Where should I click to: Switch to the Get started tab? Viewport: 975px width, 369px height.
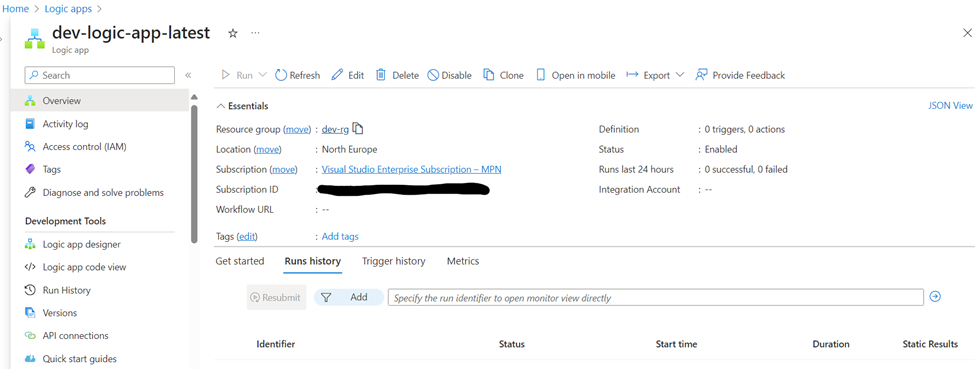(x=240, y=261)
